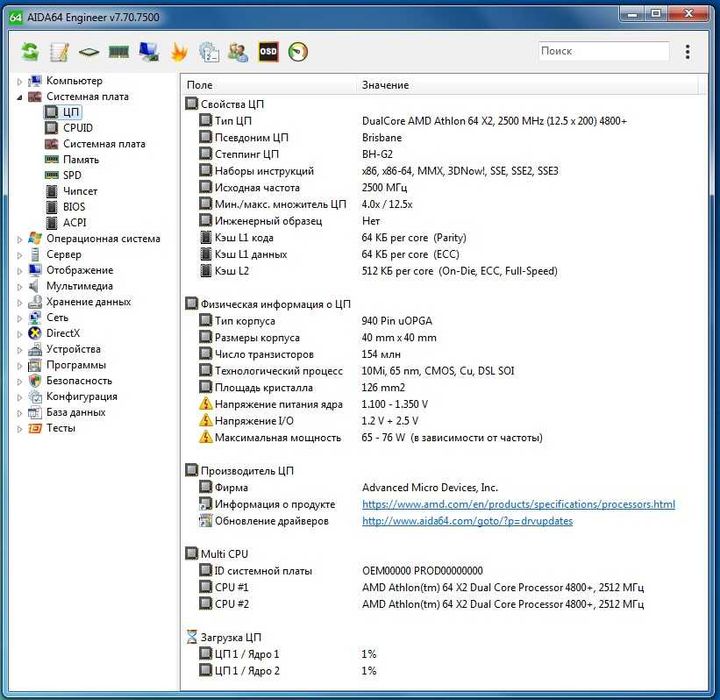Launch the flame system stability test
The height and width of the screenshot is (700, 720).
click(179, 51)
